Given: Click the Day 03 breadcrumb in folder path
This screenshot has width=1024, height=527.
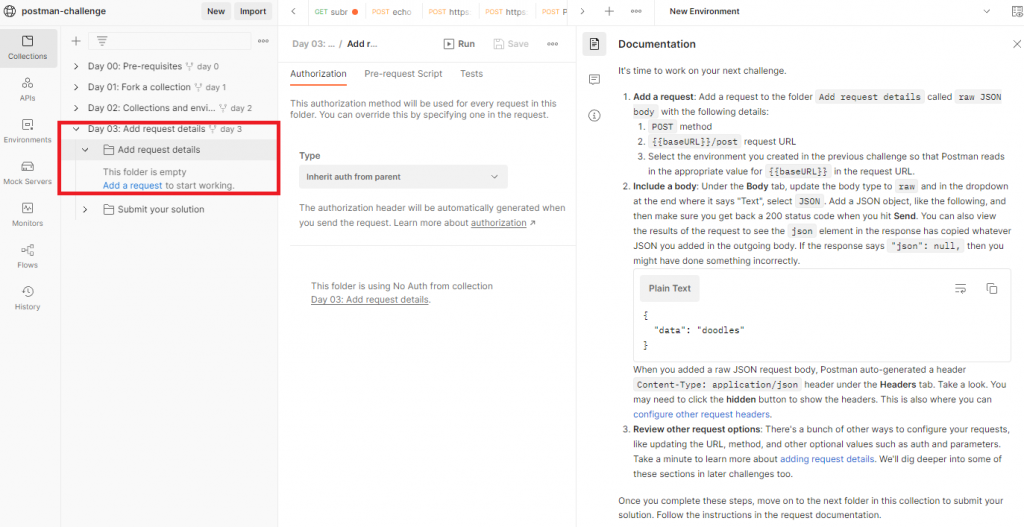Looking at the screenshot, I should click(x=313, y=44).
